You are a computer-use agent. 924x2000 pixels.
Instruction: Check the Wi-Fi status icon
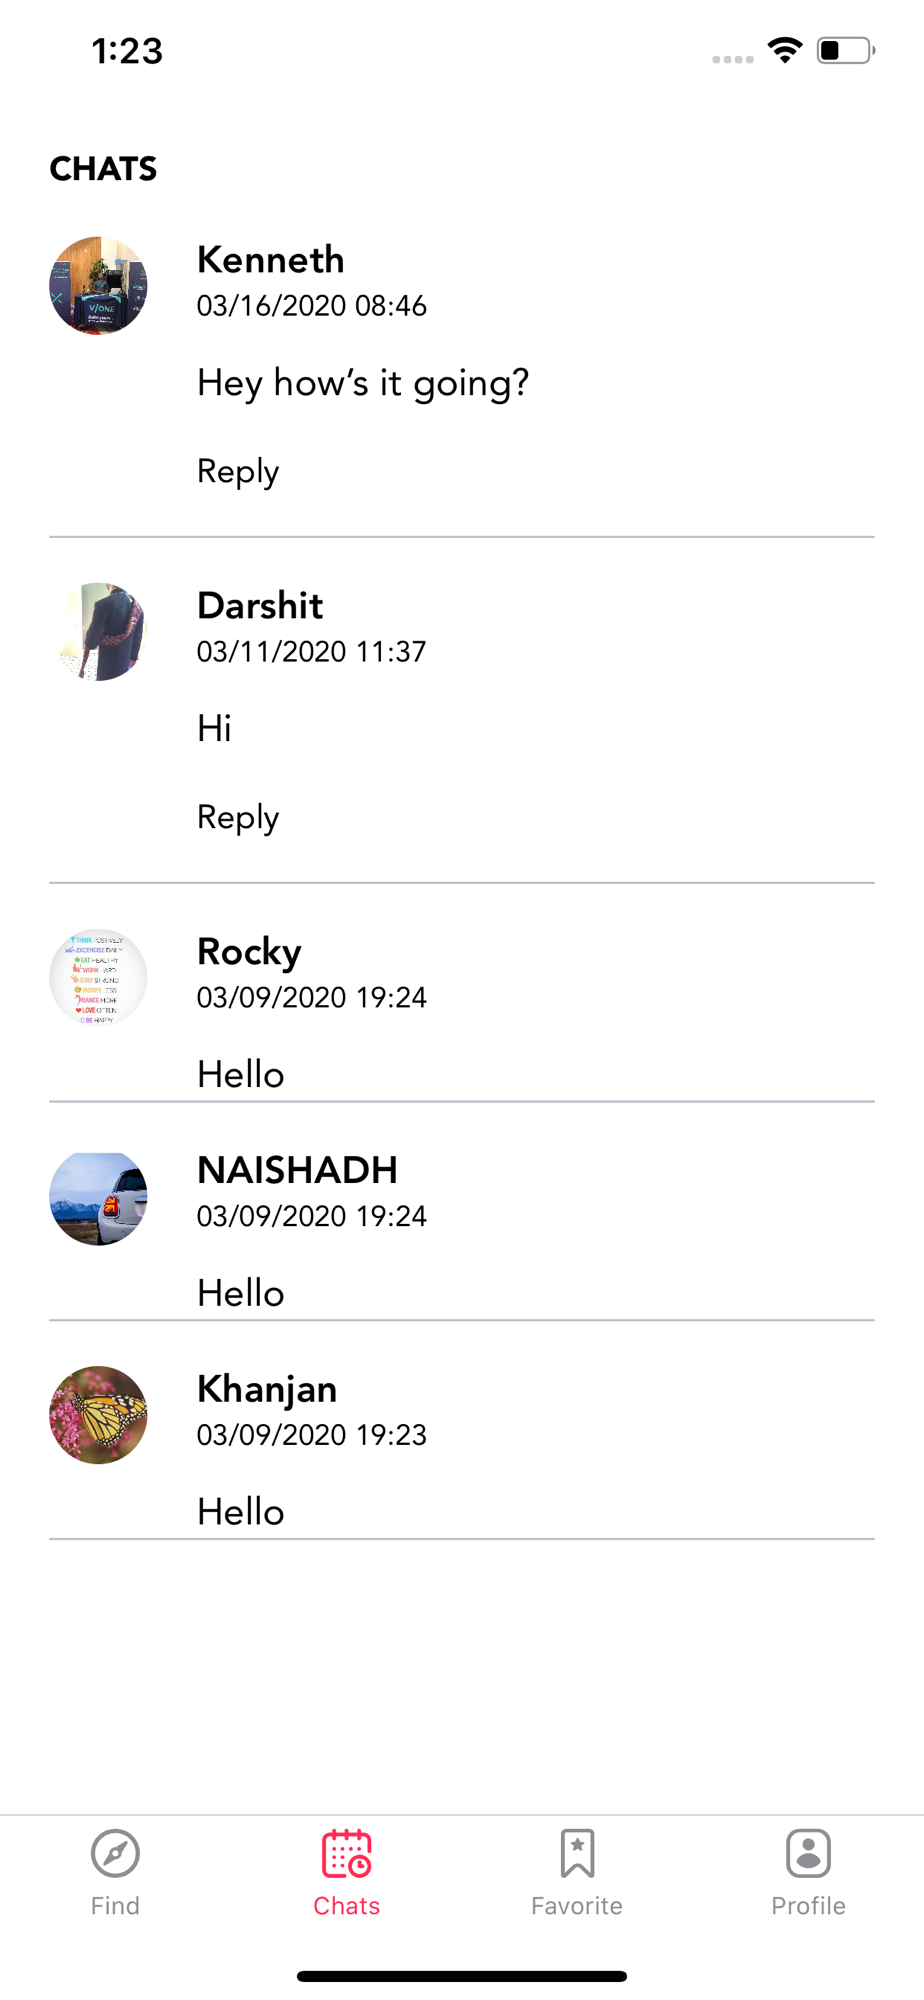785,50
